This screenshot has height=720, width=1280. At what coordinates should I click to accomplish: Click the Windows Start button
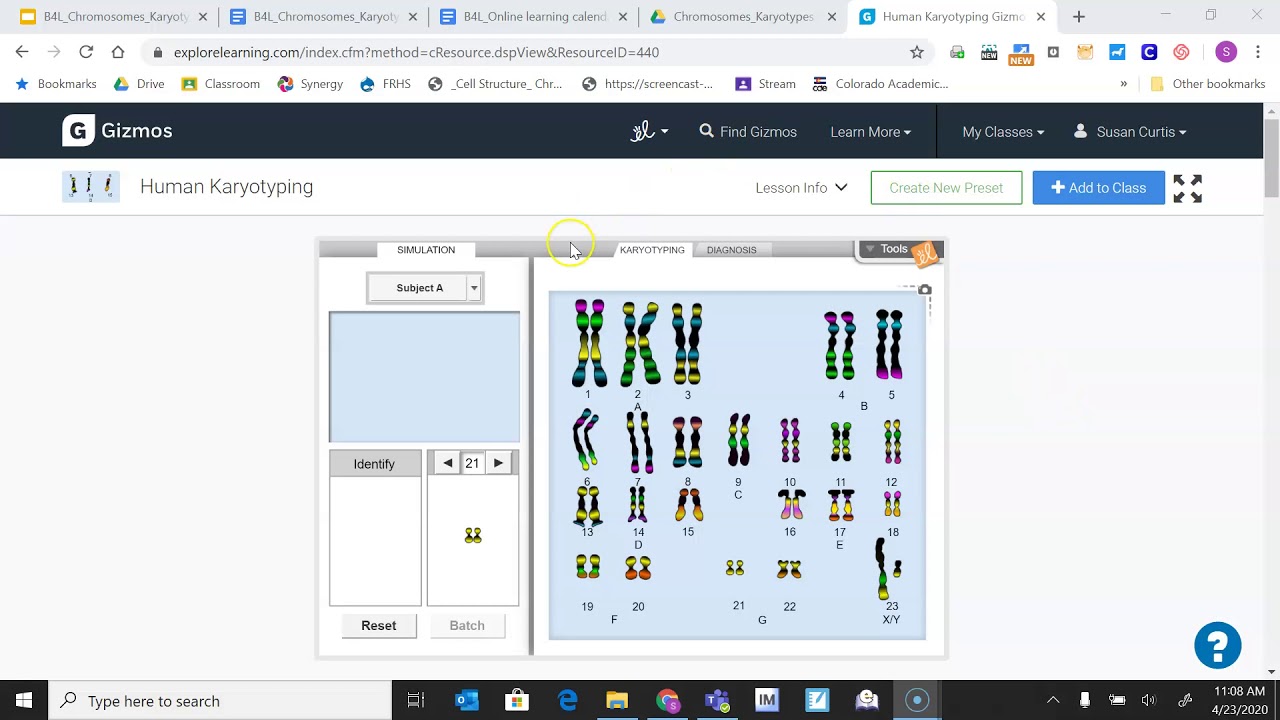tap(24, 700)
